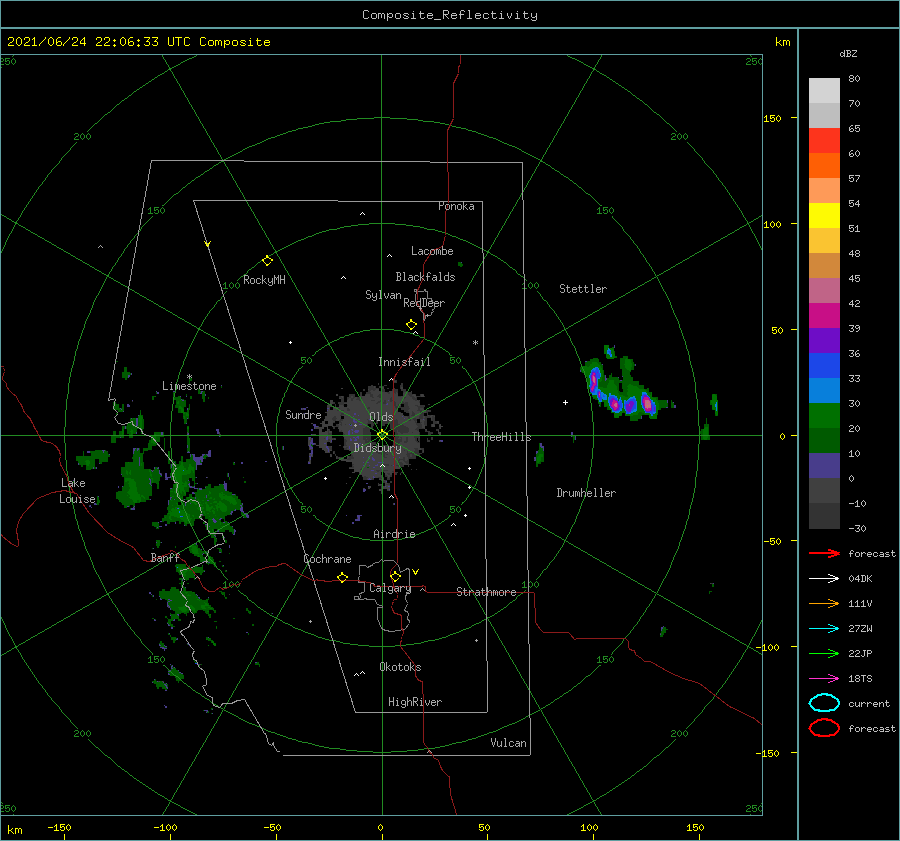Select the blue 36-33 dBZ color swatch

click(824, 366)
